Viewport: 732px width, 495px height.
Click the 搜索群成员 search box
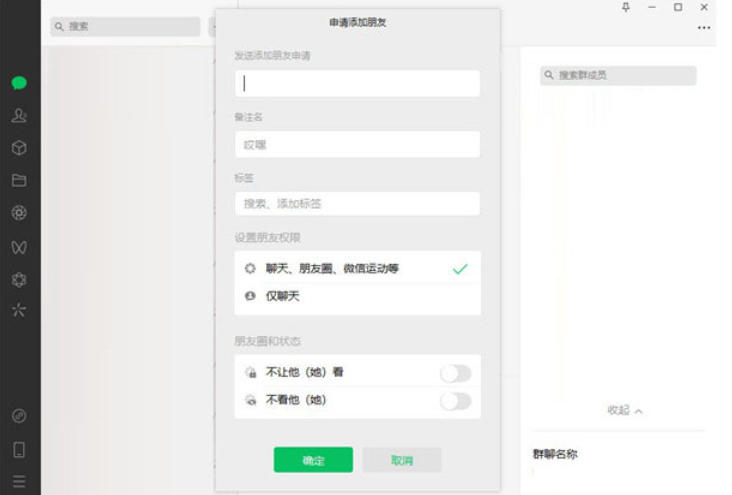click(x=618, y=75)
